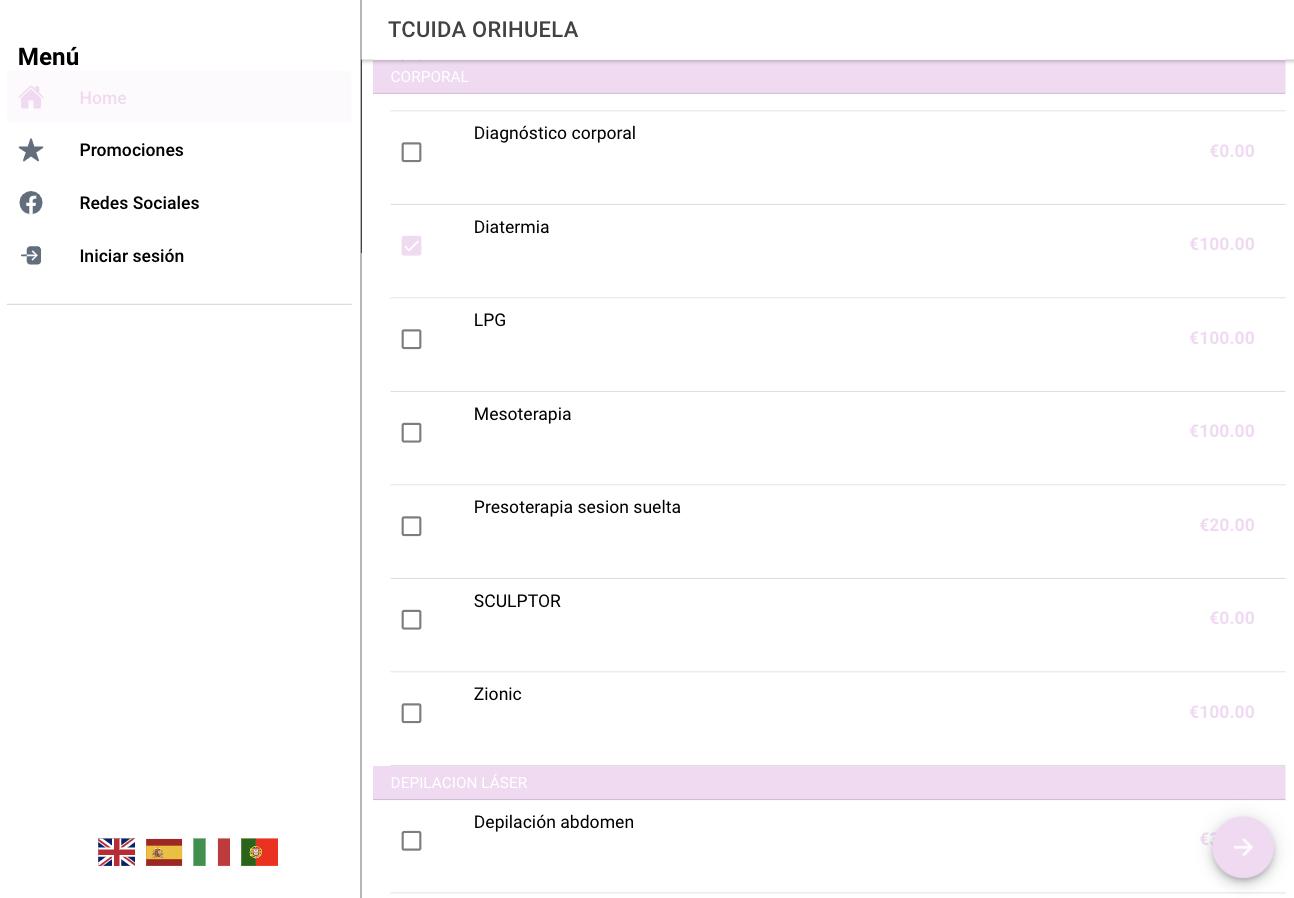Pick the Portuguese flag language icon

click(x=259, y=852)
